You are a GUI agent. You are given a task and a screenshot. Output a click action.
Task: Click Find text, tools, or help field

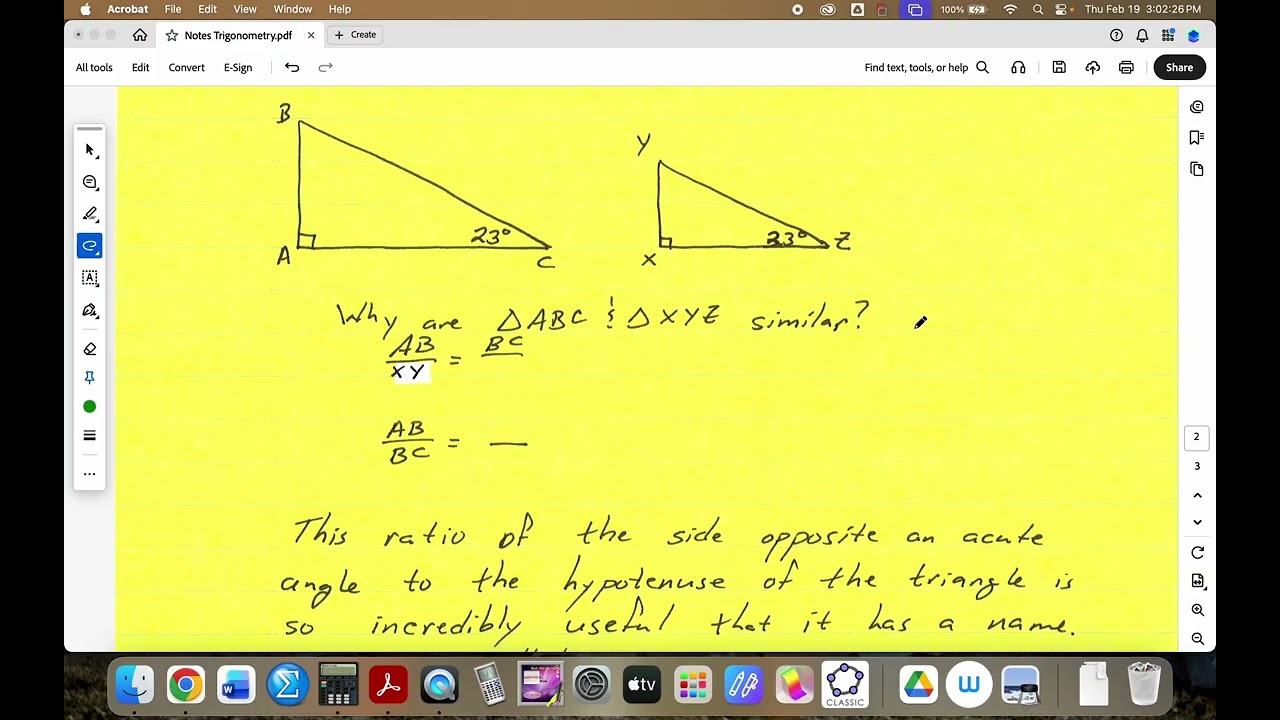[x=916, y=67]
